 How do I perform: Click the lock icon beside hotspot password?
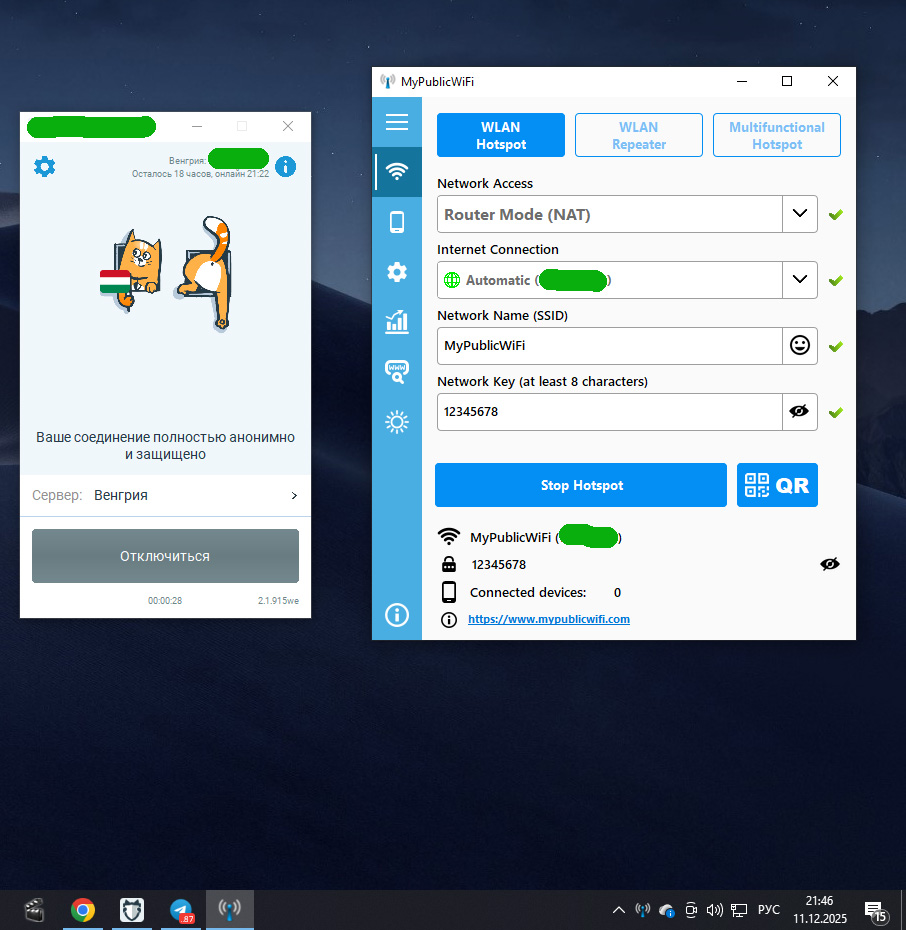click(x=449, y=564)
